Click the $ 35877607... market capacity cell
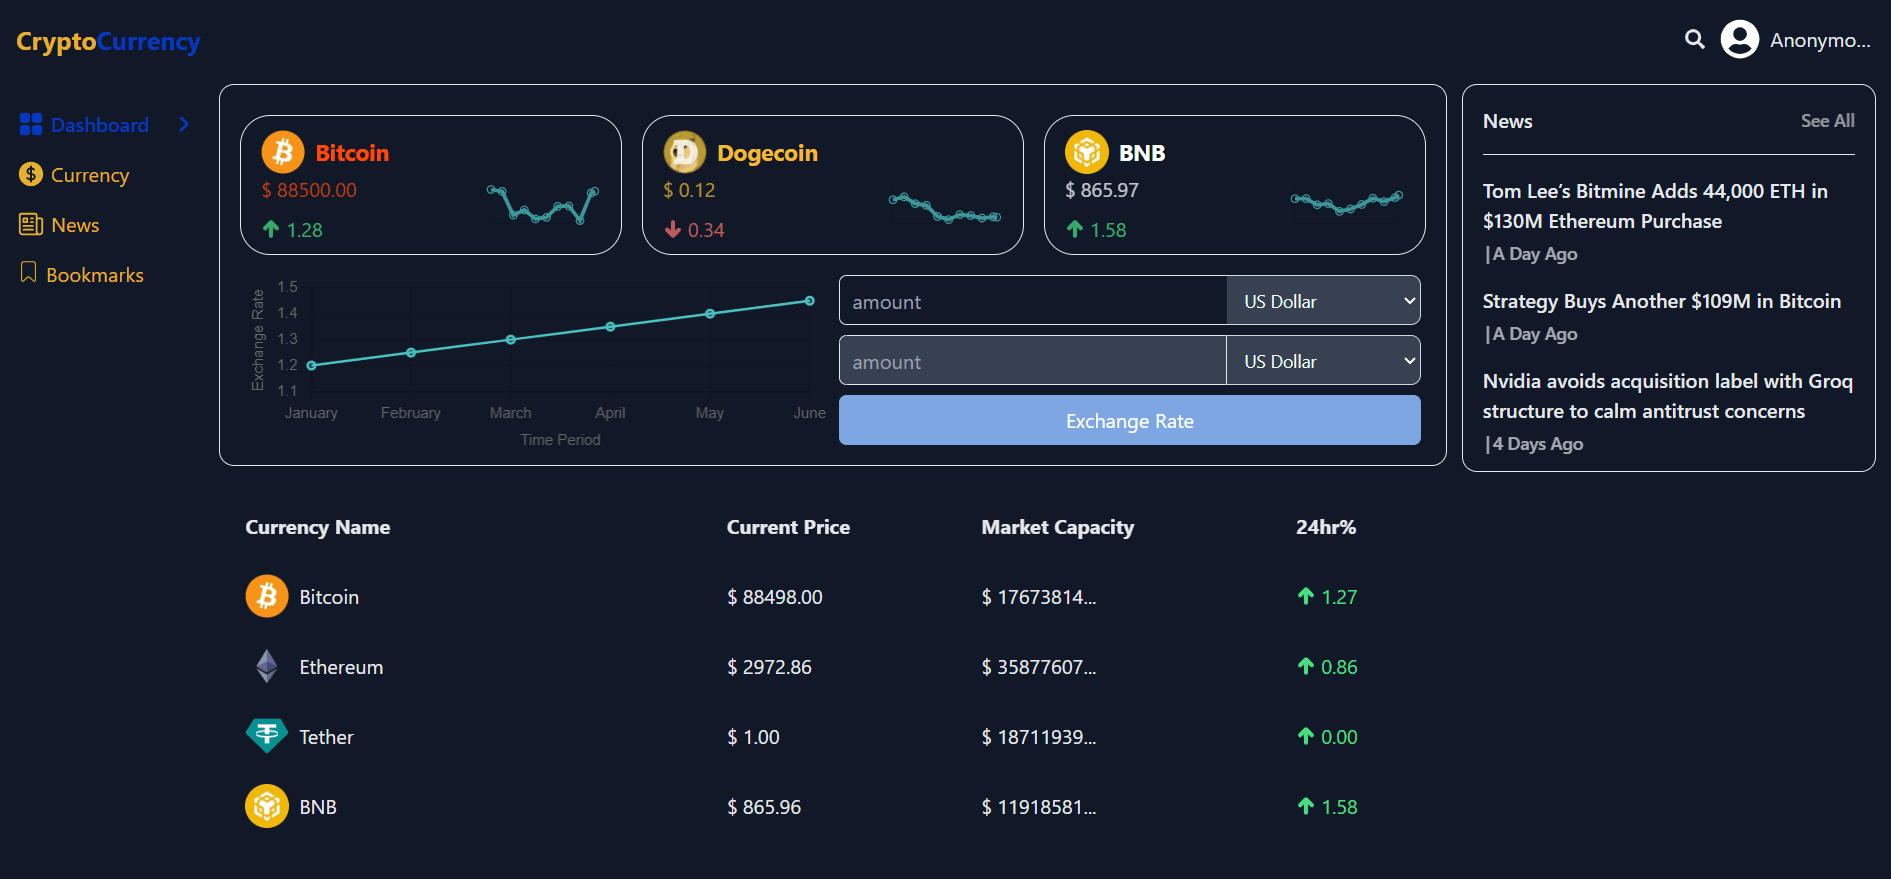 (x=1039, y=667)
